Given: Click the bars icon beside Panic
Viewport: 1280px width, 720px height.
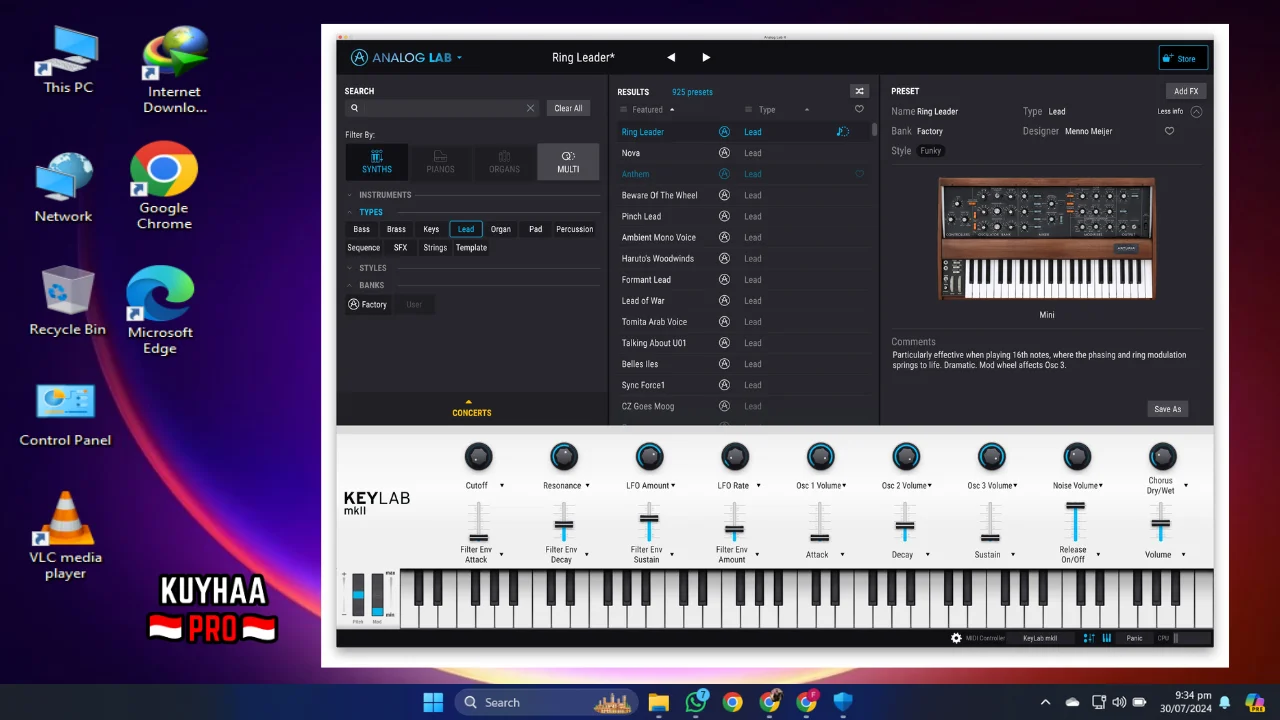Looking at the screenshot, I should pyautogui.click(x=1107, y=638).
